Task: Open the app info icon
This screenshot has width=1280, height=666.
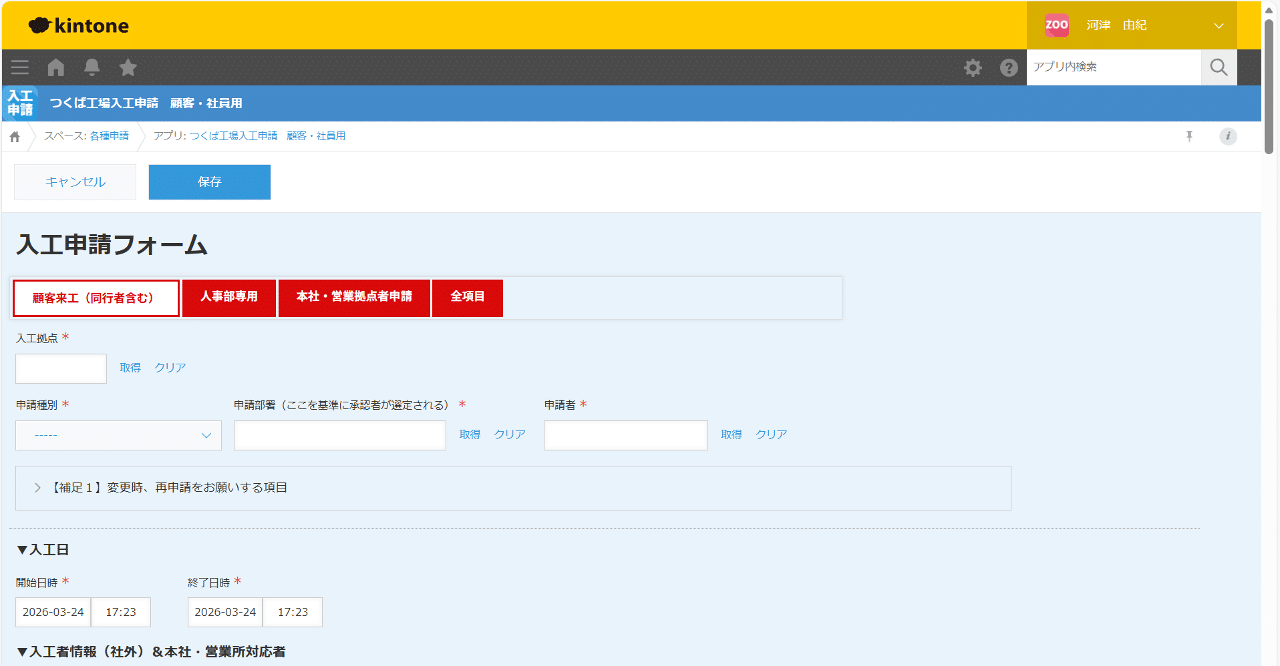Action: (x=1228, y=136)
